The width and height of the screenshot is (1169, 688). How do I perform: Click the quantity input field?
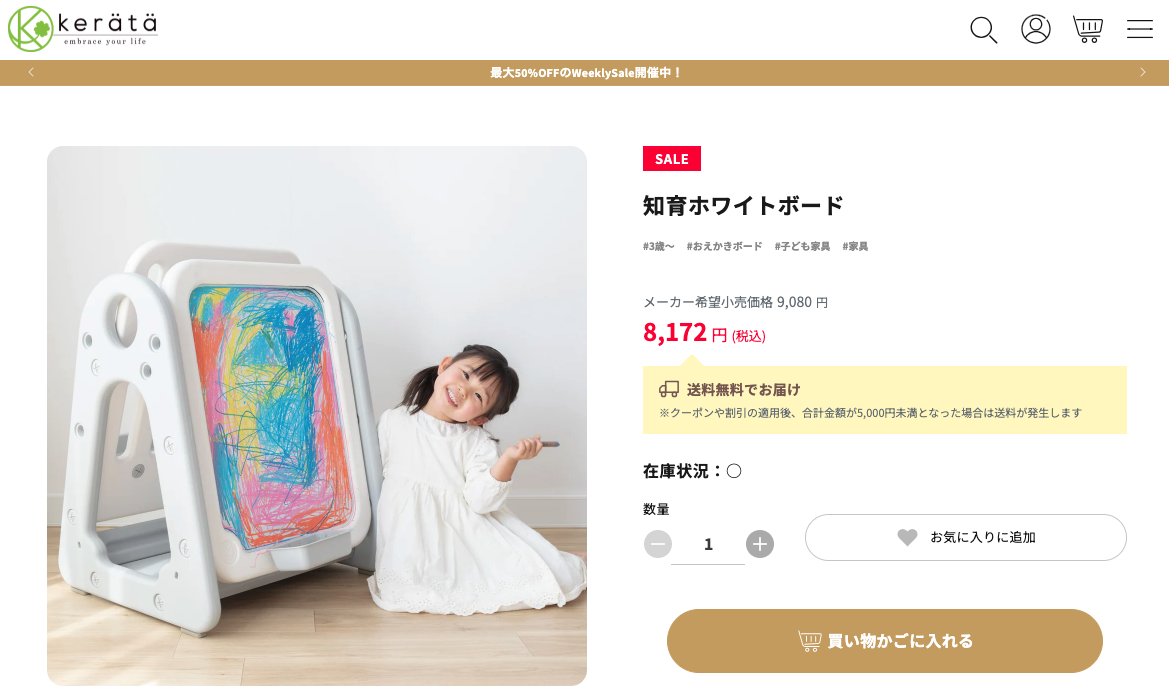coord(708,545)
